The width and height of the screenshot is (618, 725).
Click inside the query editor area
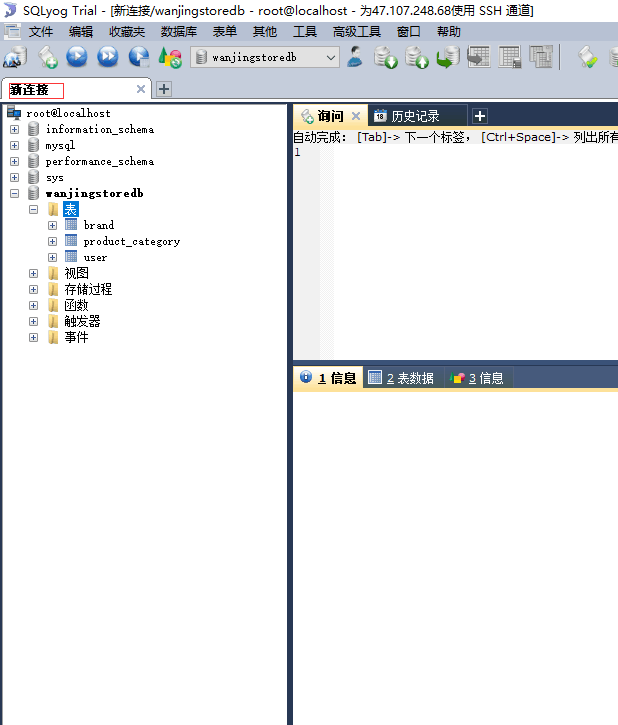point(475,253)
